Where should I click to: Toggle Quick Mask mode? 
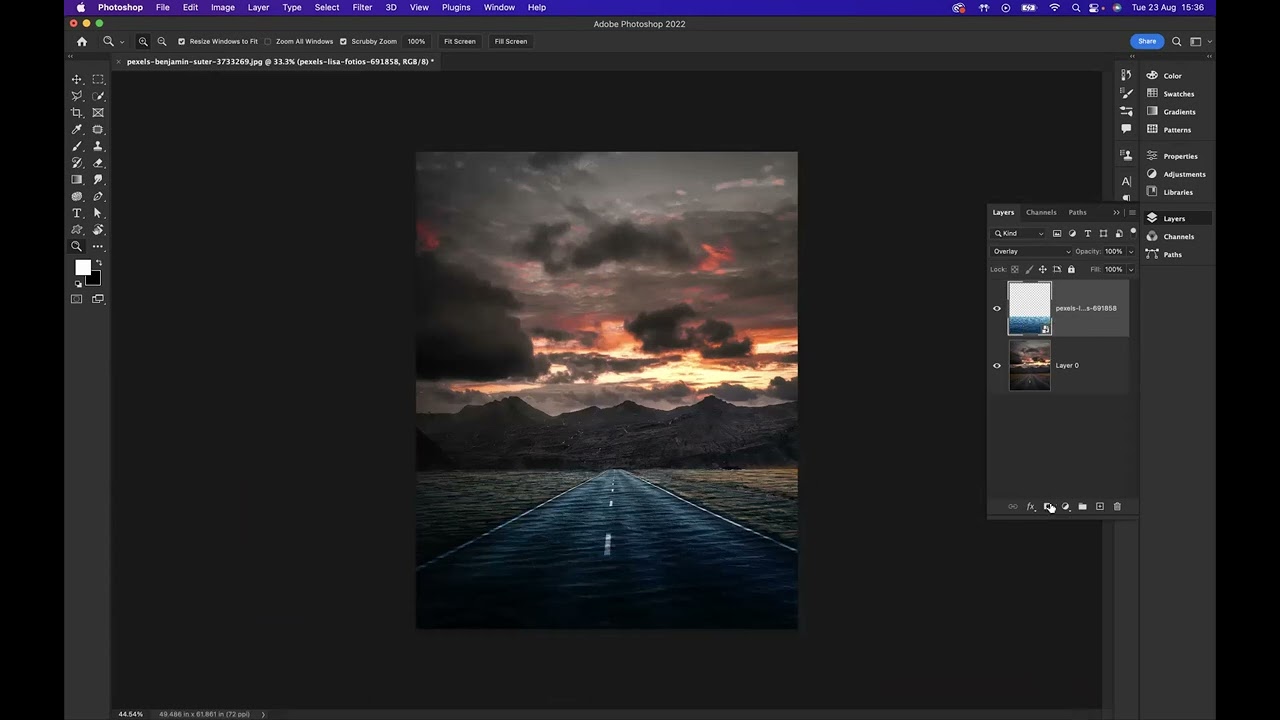pyautogui.click(x=76, y=299)
